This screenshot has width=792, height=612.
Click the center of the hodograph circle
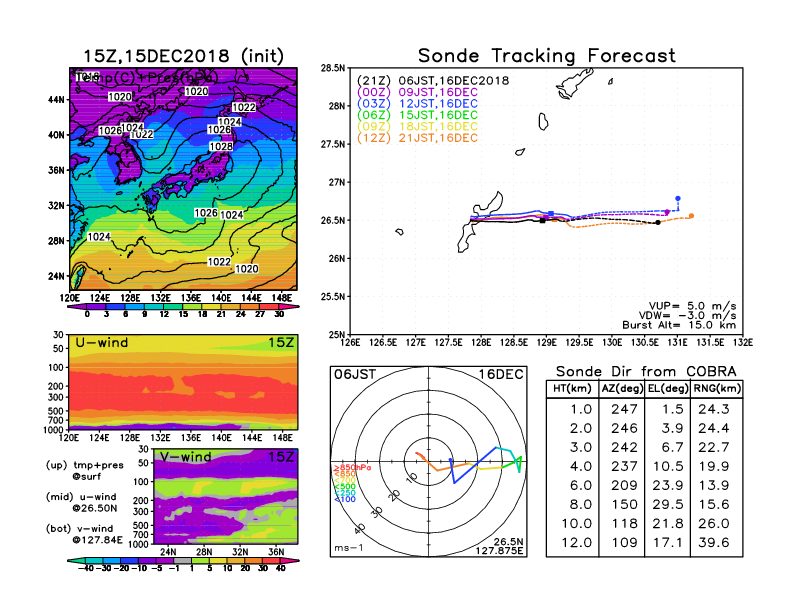(x=430, y=460)
